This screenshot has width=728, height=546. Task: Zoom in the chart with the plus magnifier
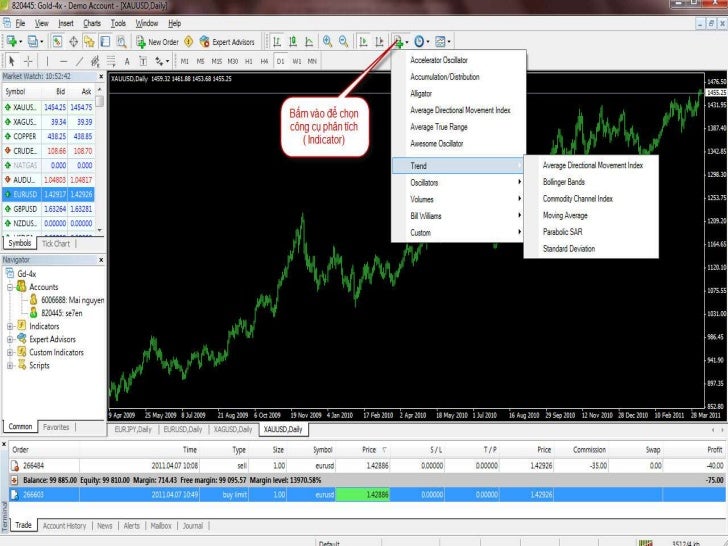pyautogui.click(x=327, y=41)
